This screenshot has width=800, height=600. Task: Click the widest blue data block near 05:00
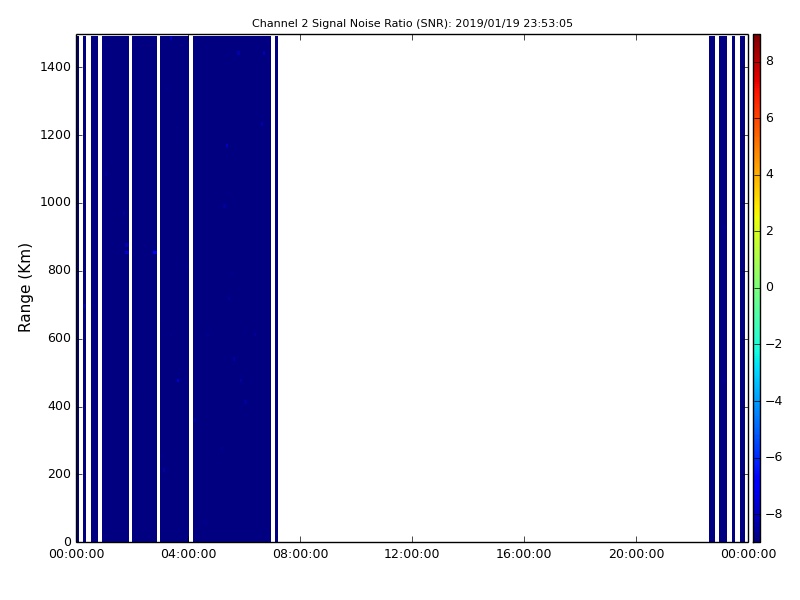[x=232, y=288]
